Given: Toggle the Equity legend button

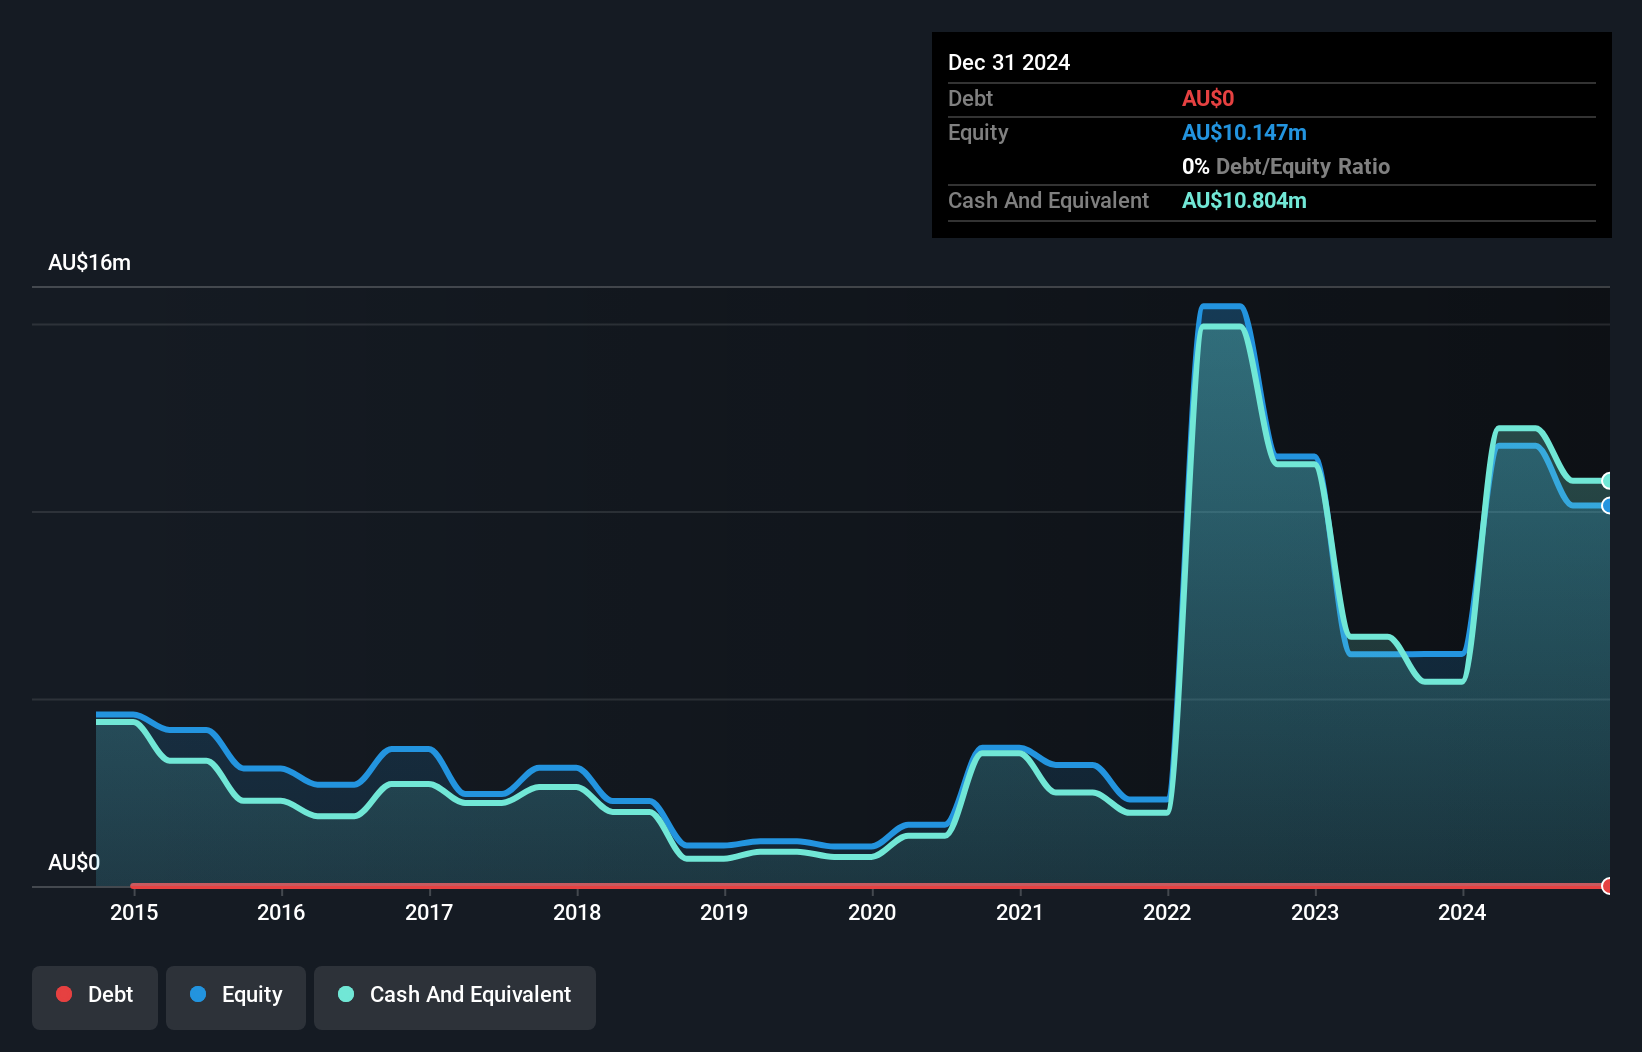Looking at the screenshot, I should [x=236, y=997].
